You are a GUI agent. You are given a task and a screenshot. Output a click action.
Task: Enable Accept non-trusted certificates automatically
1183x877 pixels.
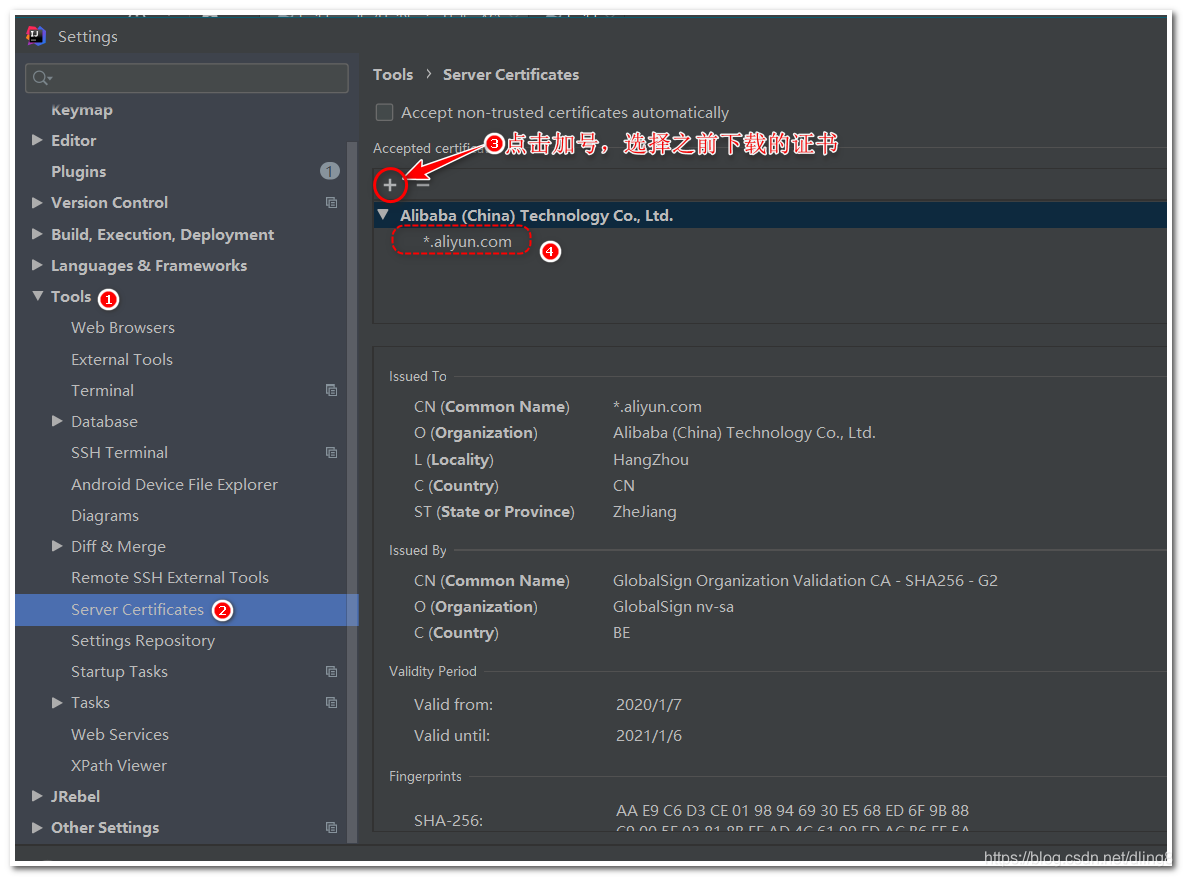pos(385,112)
